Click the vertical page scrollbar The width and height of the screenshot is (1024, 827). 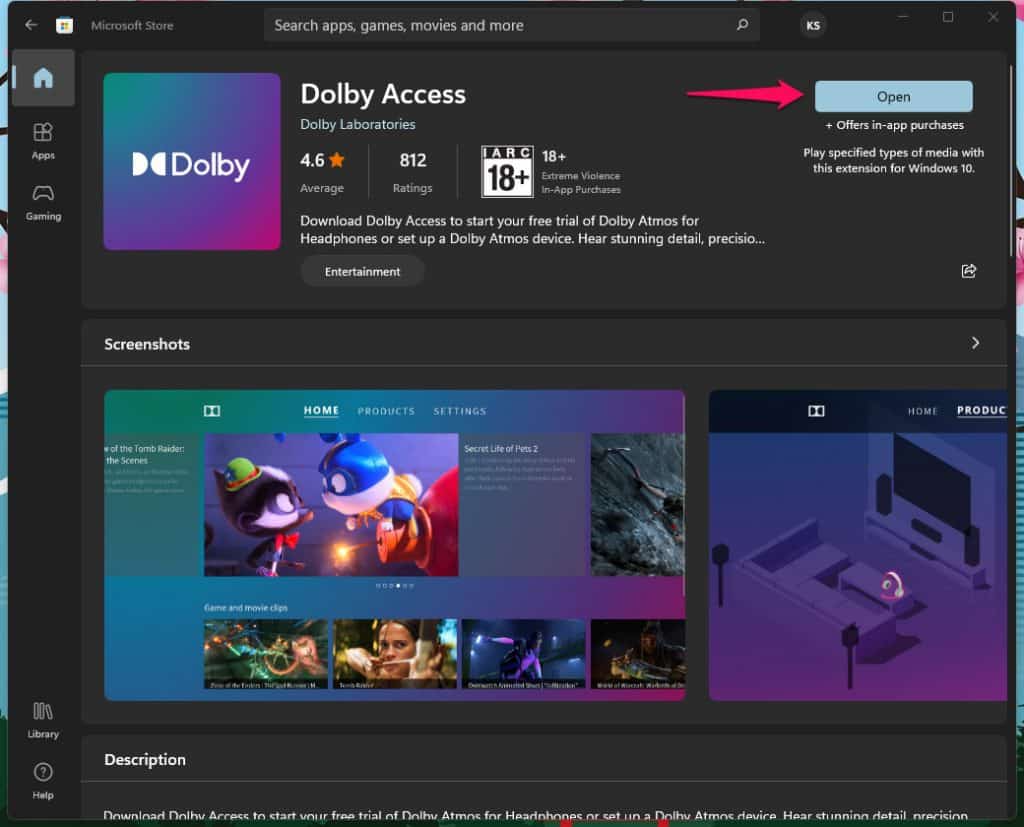point(1011,160)
